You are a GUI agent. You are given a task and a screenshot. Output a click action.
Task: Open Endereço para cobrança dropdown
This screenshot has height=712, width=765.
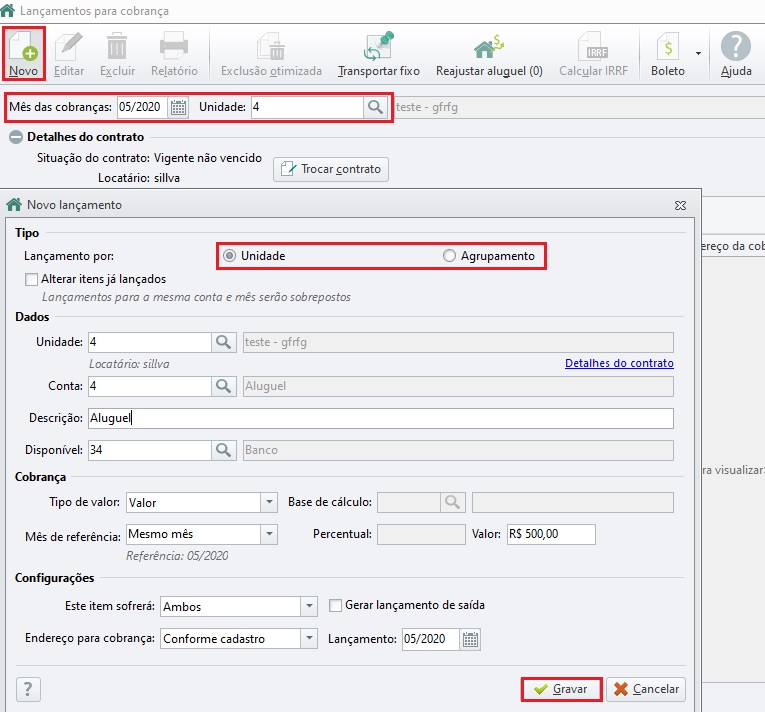coord(309,638)
